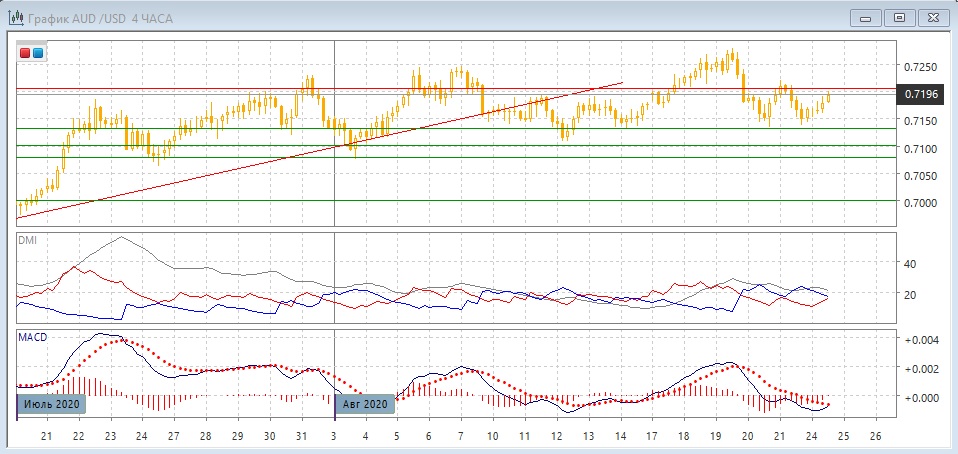Maximize the AUD/USD chart window
This screenshot has width=958, height=454.
[899, 17]
